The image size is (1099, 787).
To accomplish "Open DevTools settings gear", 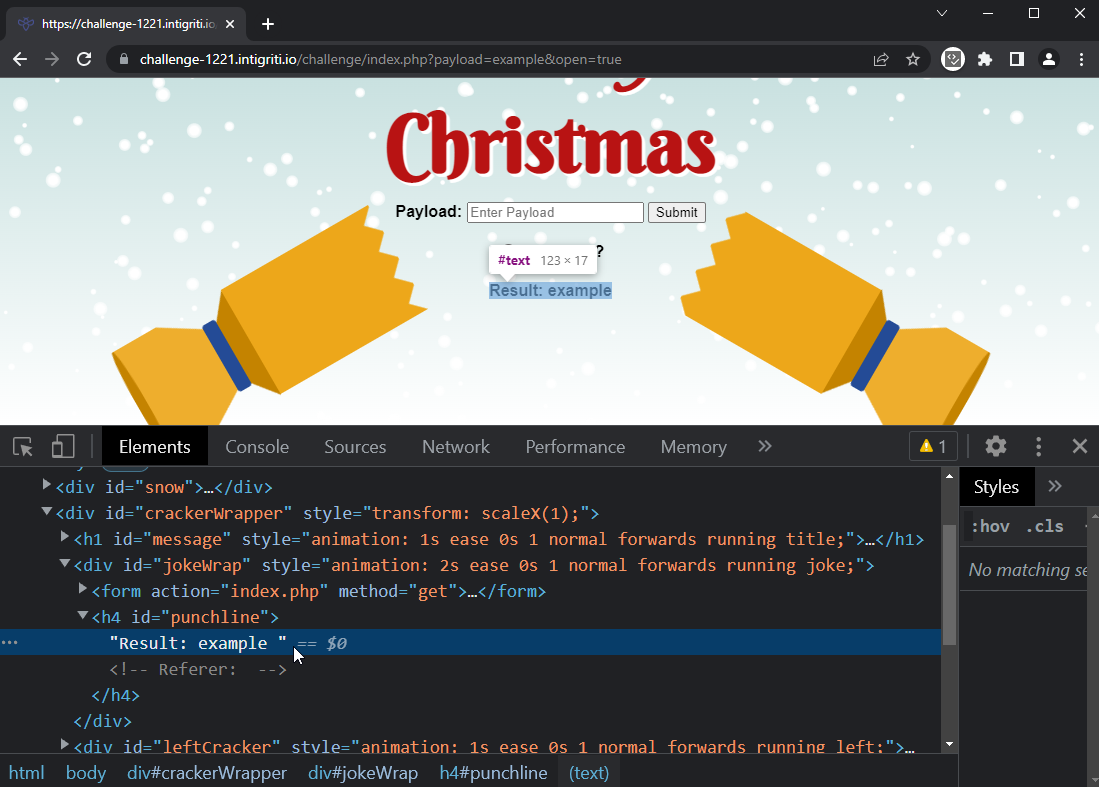I will click(995, 446).
